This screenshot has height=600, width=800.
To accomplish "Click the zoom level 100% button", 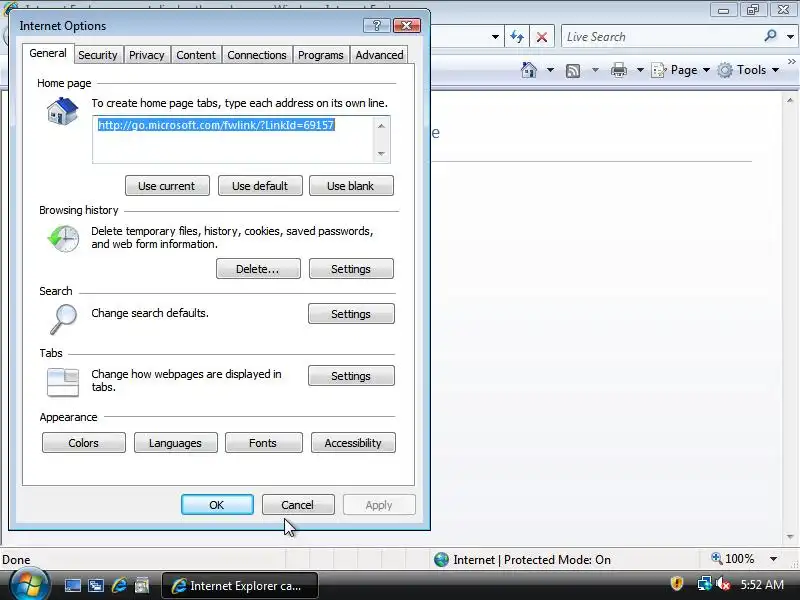I will [733, 559].
